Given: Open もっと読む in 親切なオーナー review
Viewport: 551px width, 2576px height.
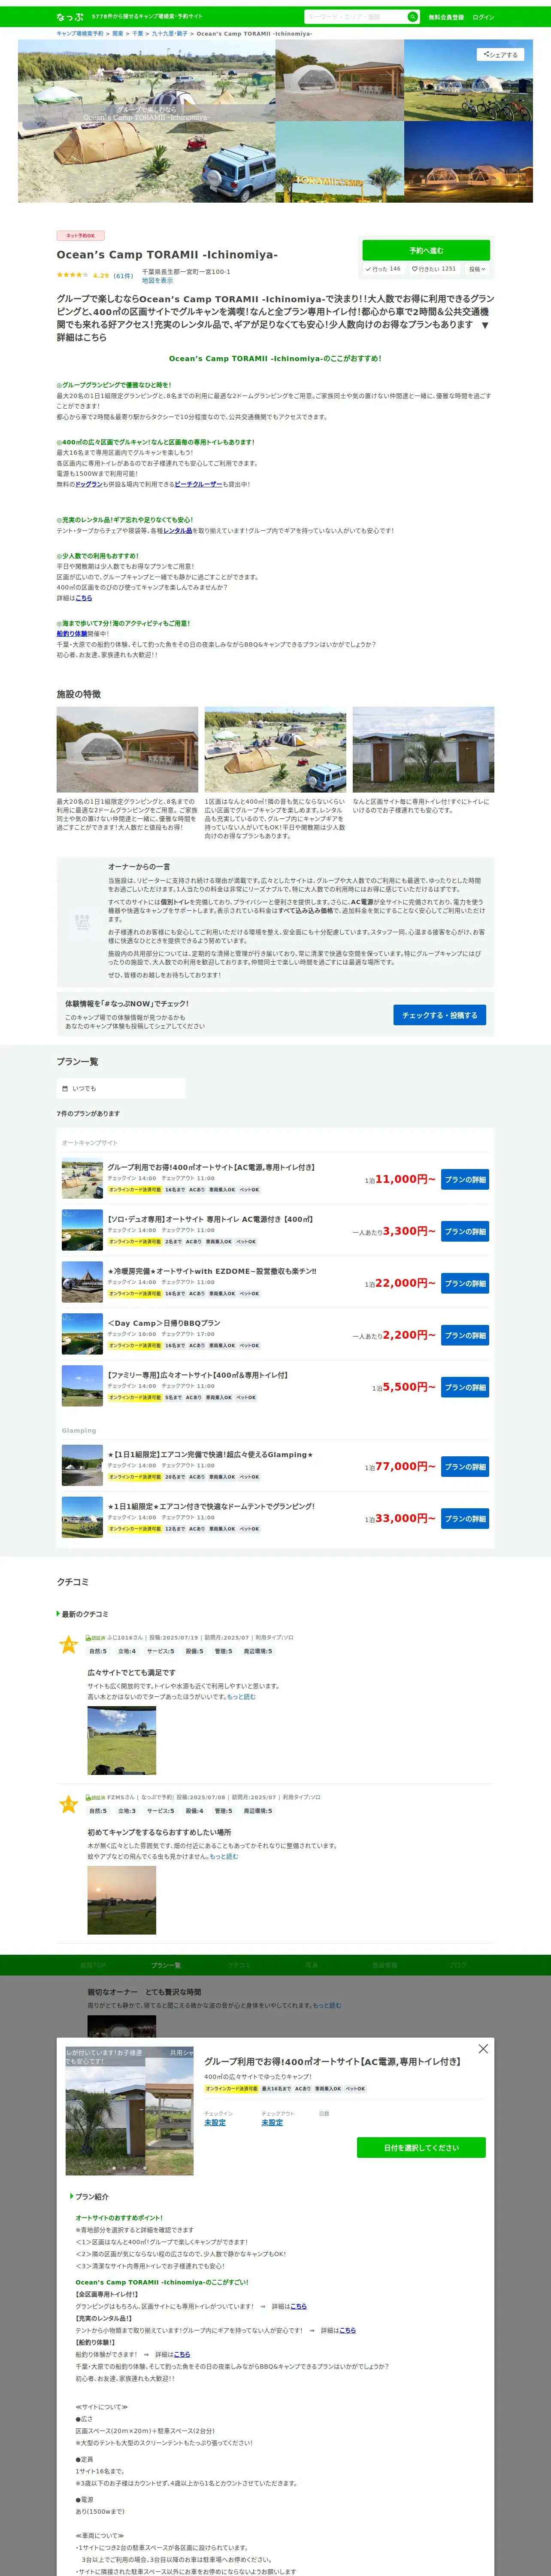Looking at the screenshot, I should [x=327, y=2006].
